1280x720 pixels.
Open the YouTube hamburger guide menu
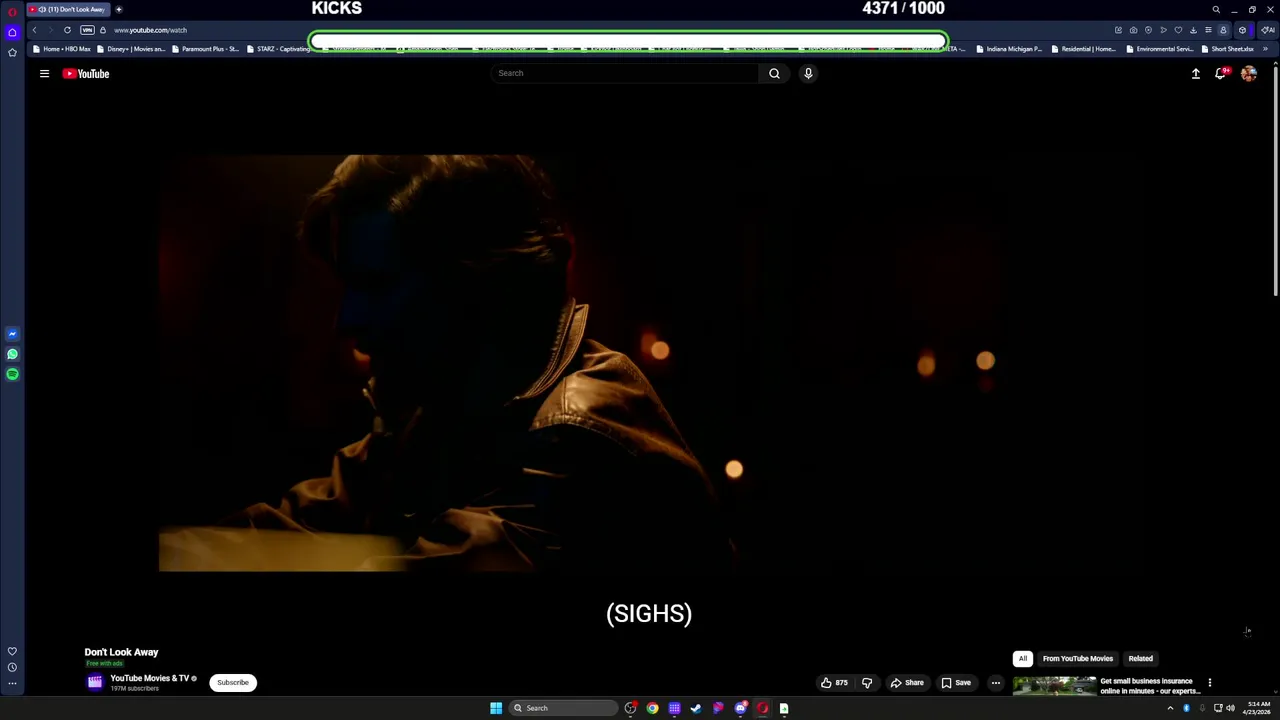click(44, 73)
